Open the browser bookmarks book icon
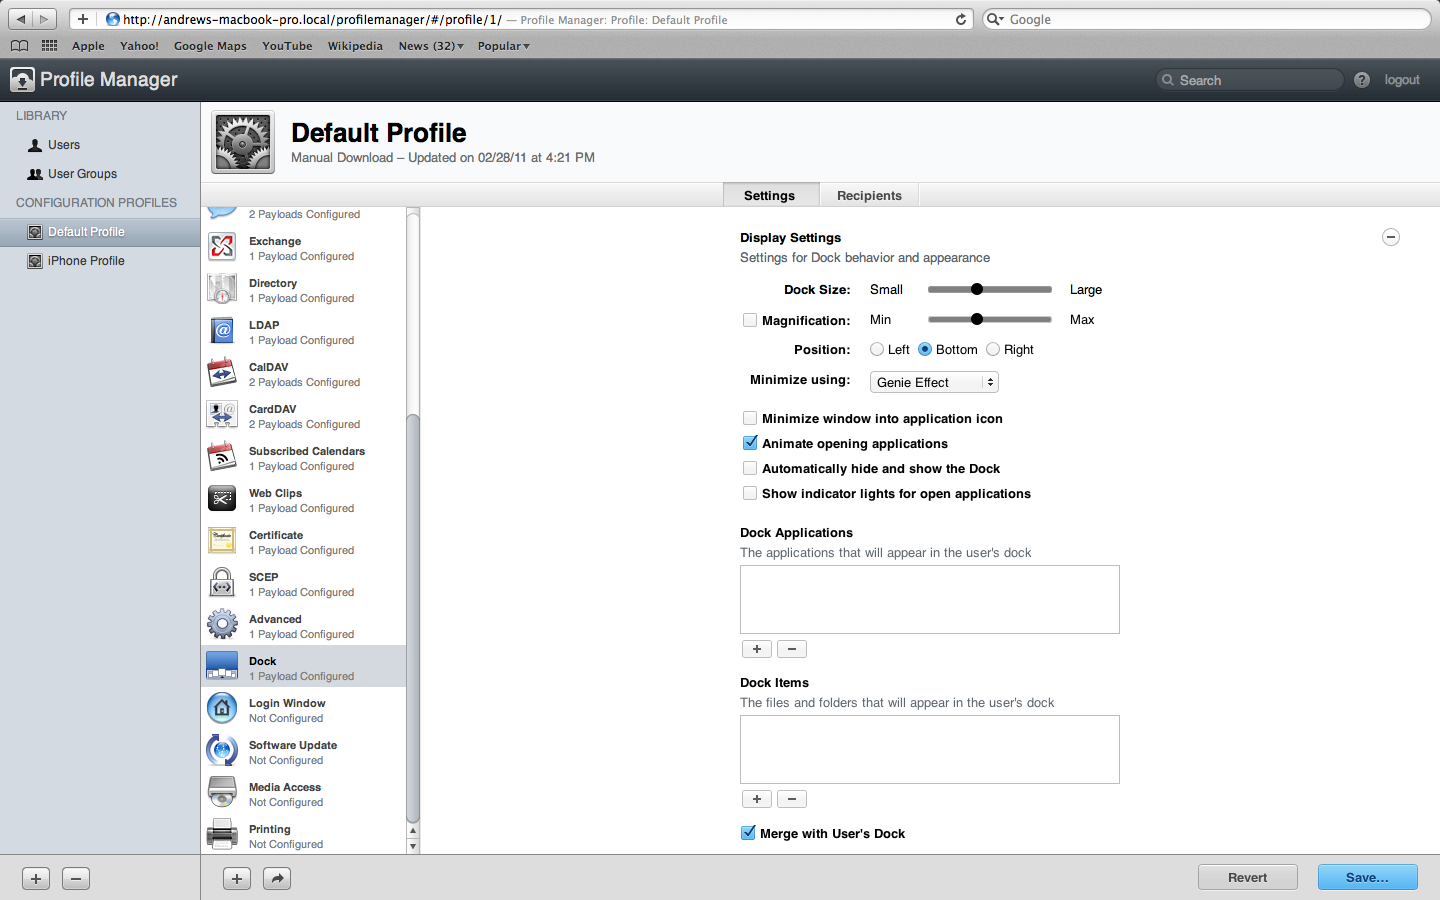 coord(19,46)
